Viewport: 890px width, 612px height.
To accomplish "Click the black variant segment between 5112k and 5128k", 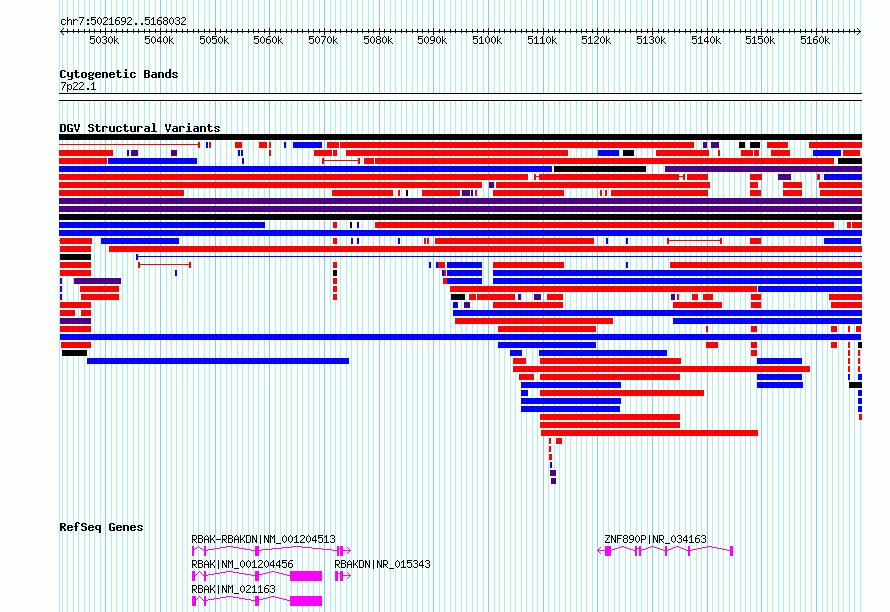I will pyautogui.click(x=600, y=169).
